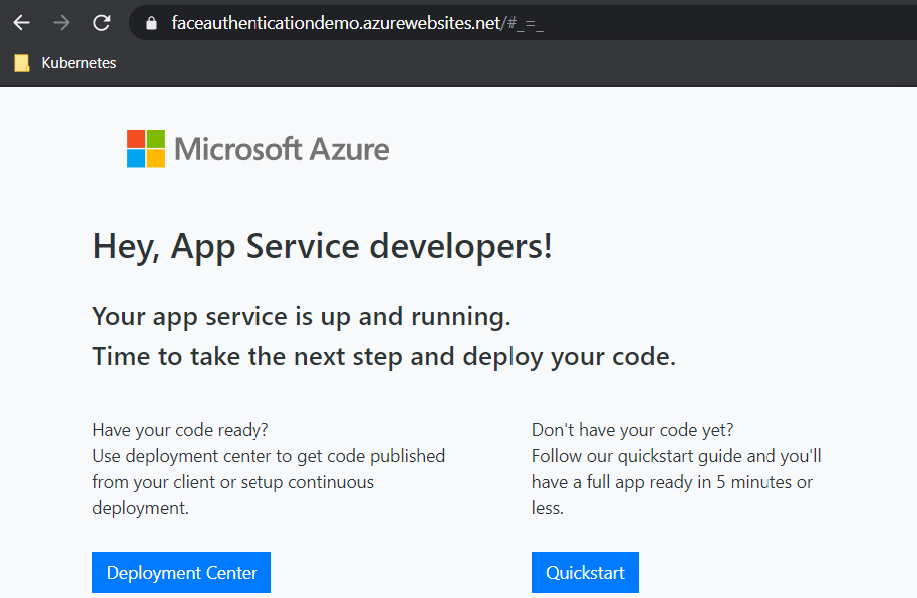Click the yellow square in Microsoft logo
917x598 pixels.
[156, 159]
